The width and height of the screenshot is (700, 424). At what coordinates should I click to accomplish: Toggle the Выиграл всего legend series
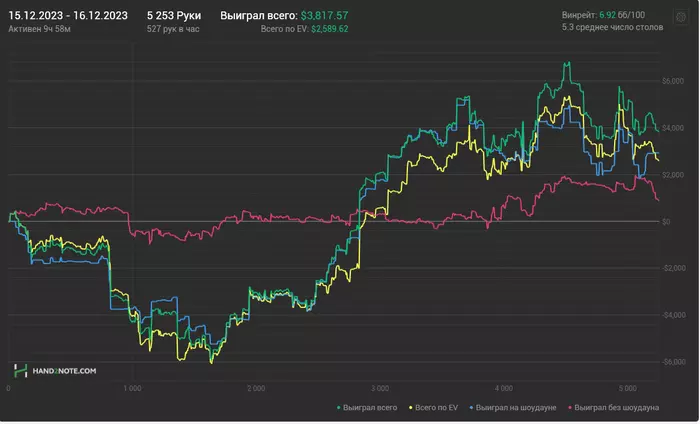(370, 409)
